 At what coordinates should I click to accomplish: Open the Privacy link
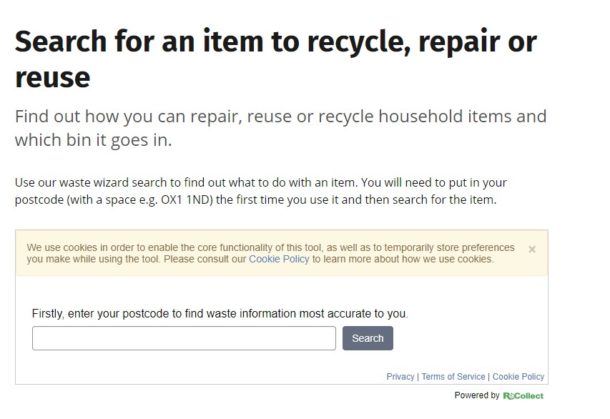pyautogui.click(x=400, y=377)
